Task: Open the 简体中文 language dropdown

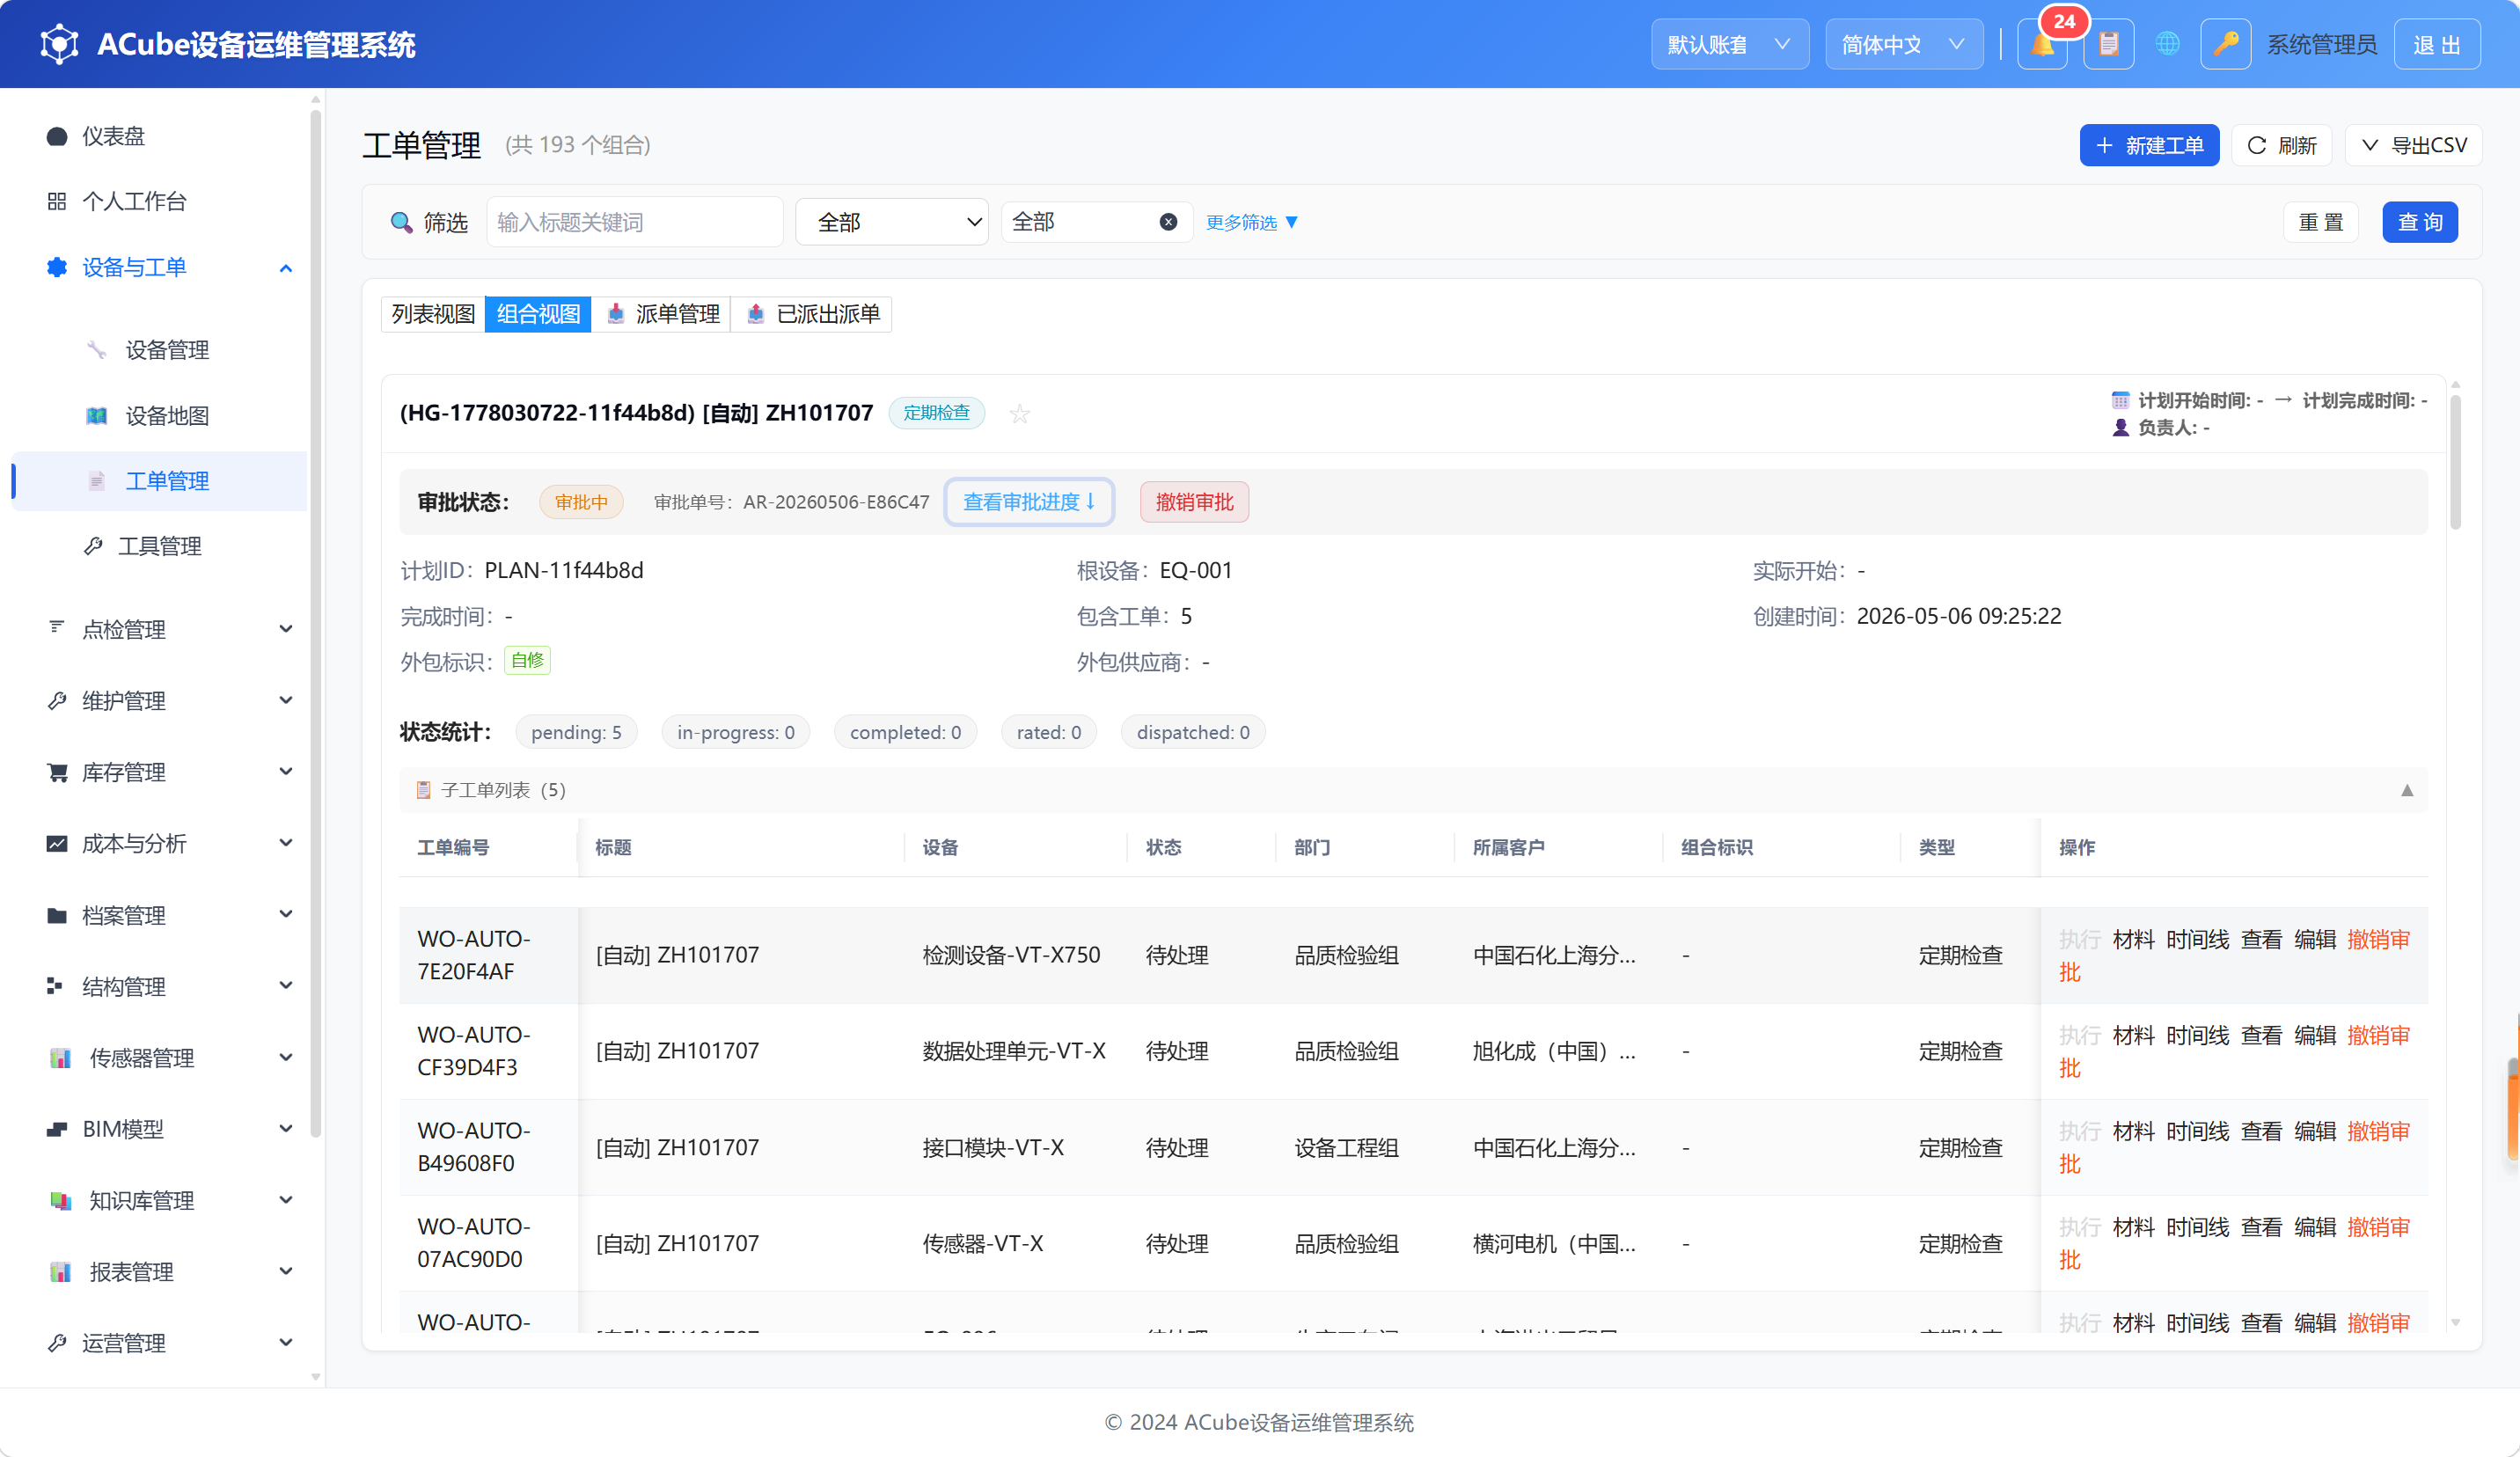Action: pyautogui.click(x=1903, y=45)
